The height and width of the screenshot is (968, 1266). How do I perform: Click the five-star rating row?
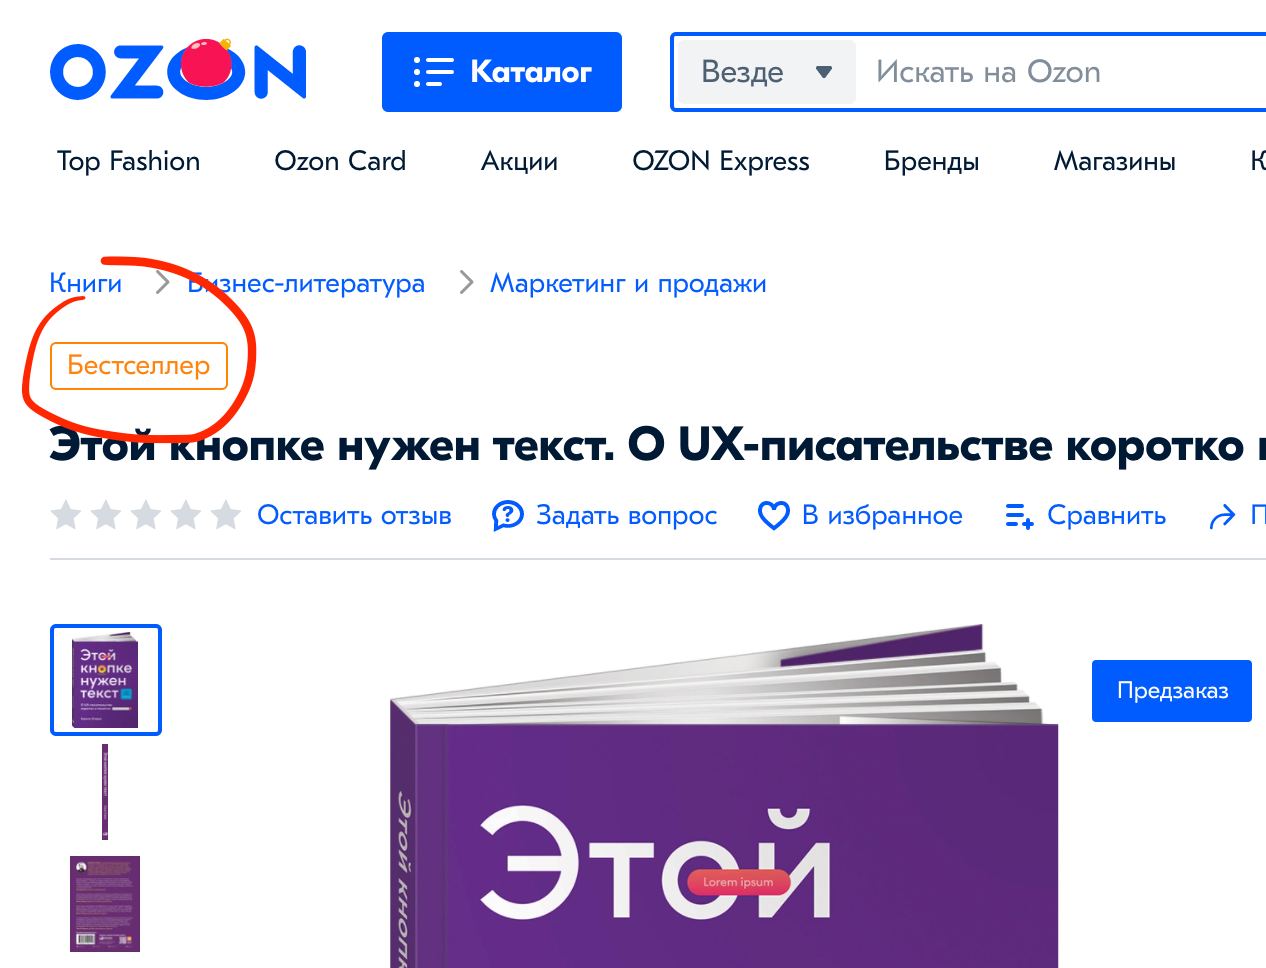146,515
